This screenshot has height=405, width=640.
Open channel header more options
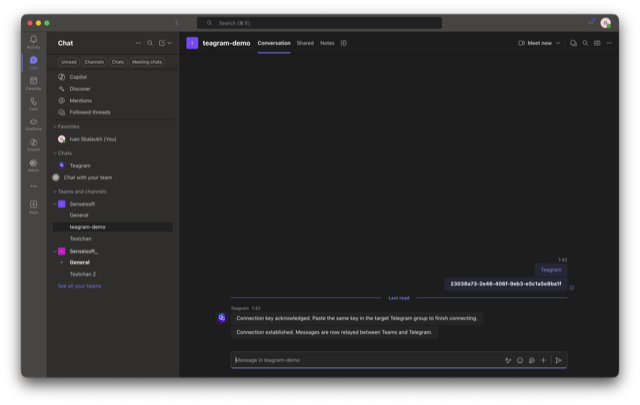click(609, 43)
